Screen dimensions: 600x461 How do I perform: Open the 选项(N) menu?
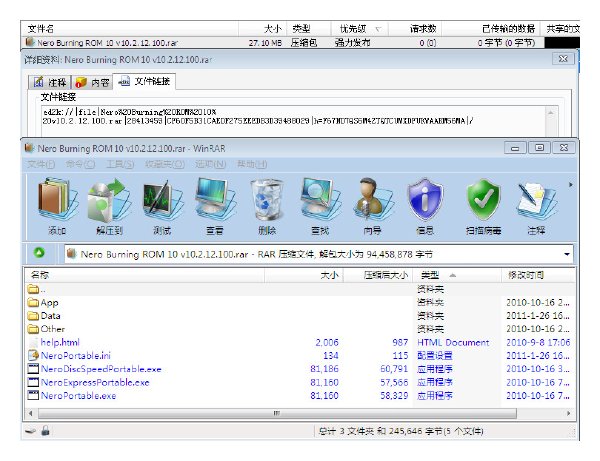210,164
